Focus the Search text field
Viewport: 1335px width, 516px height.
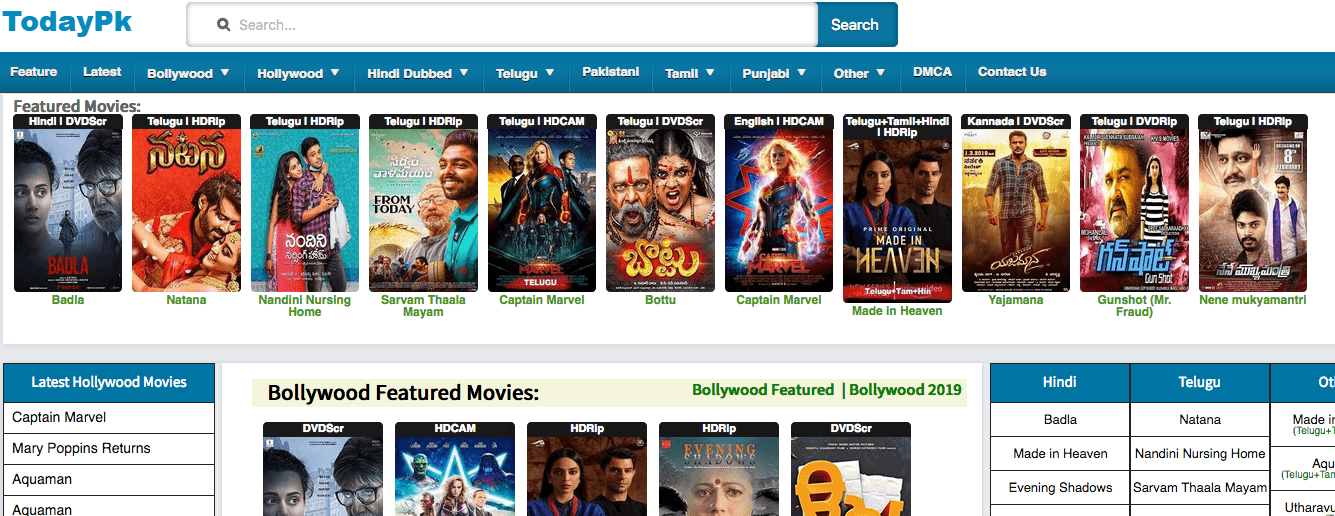pyautogui.click(x=502, y=25)
